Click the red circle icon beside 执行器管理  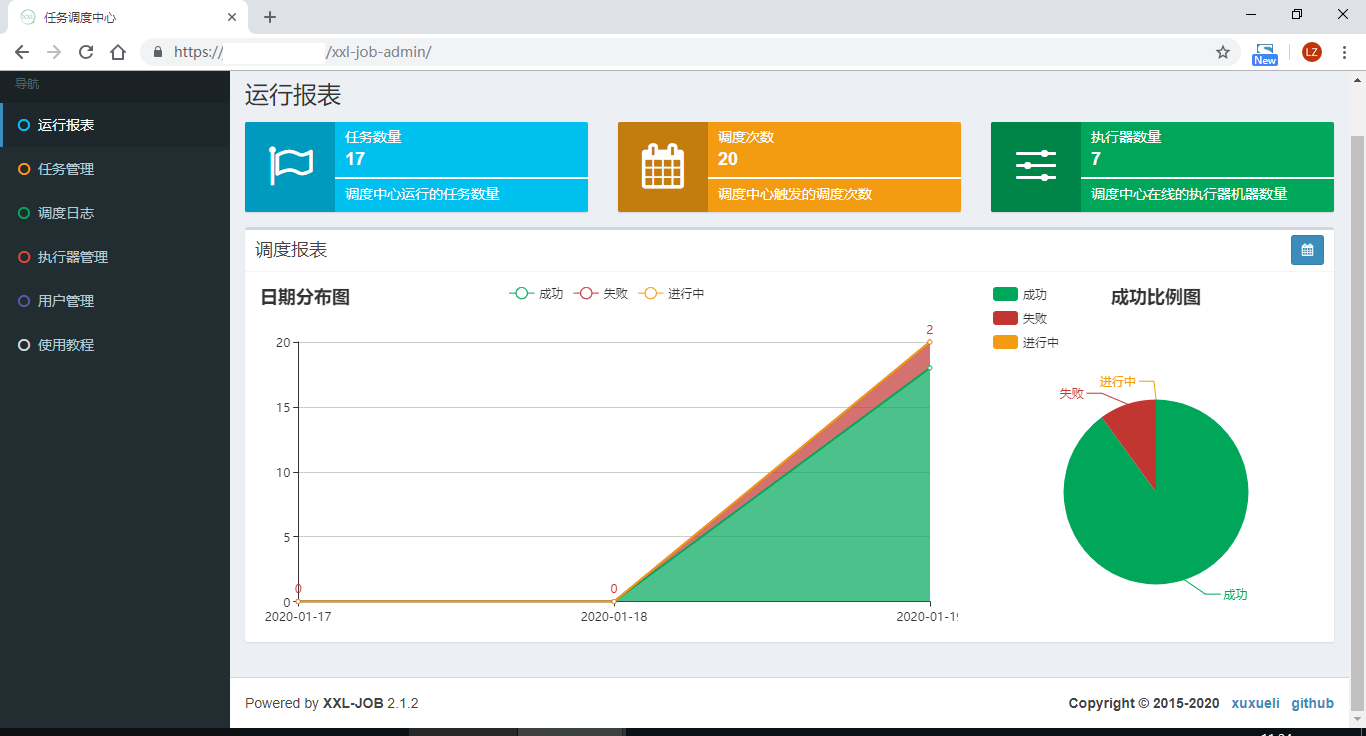pyautogui.click(x=24, y=257)
